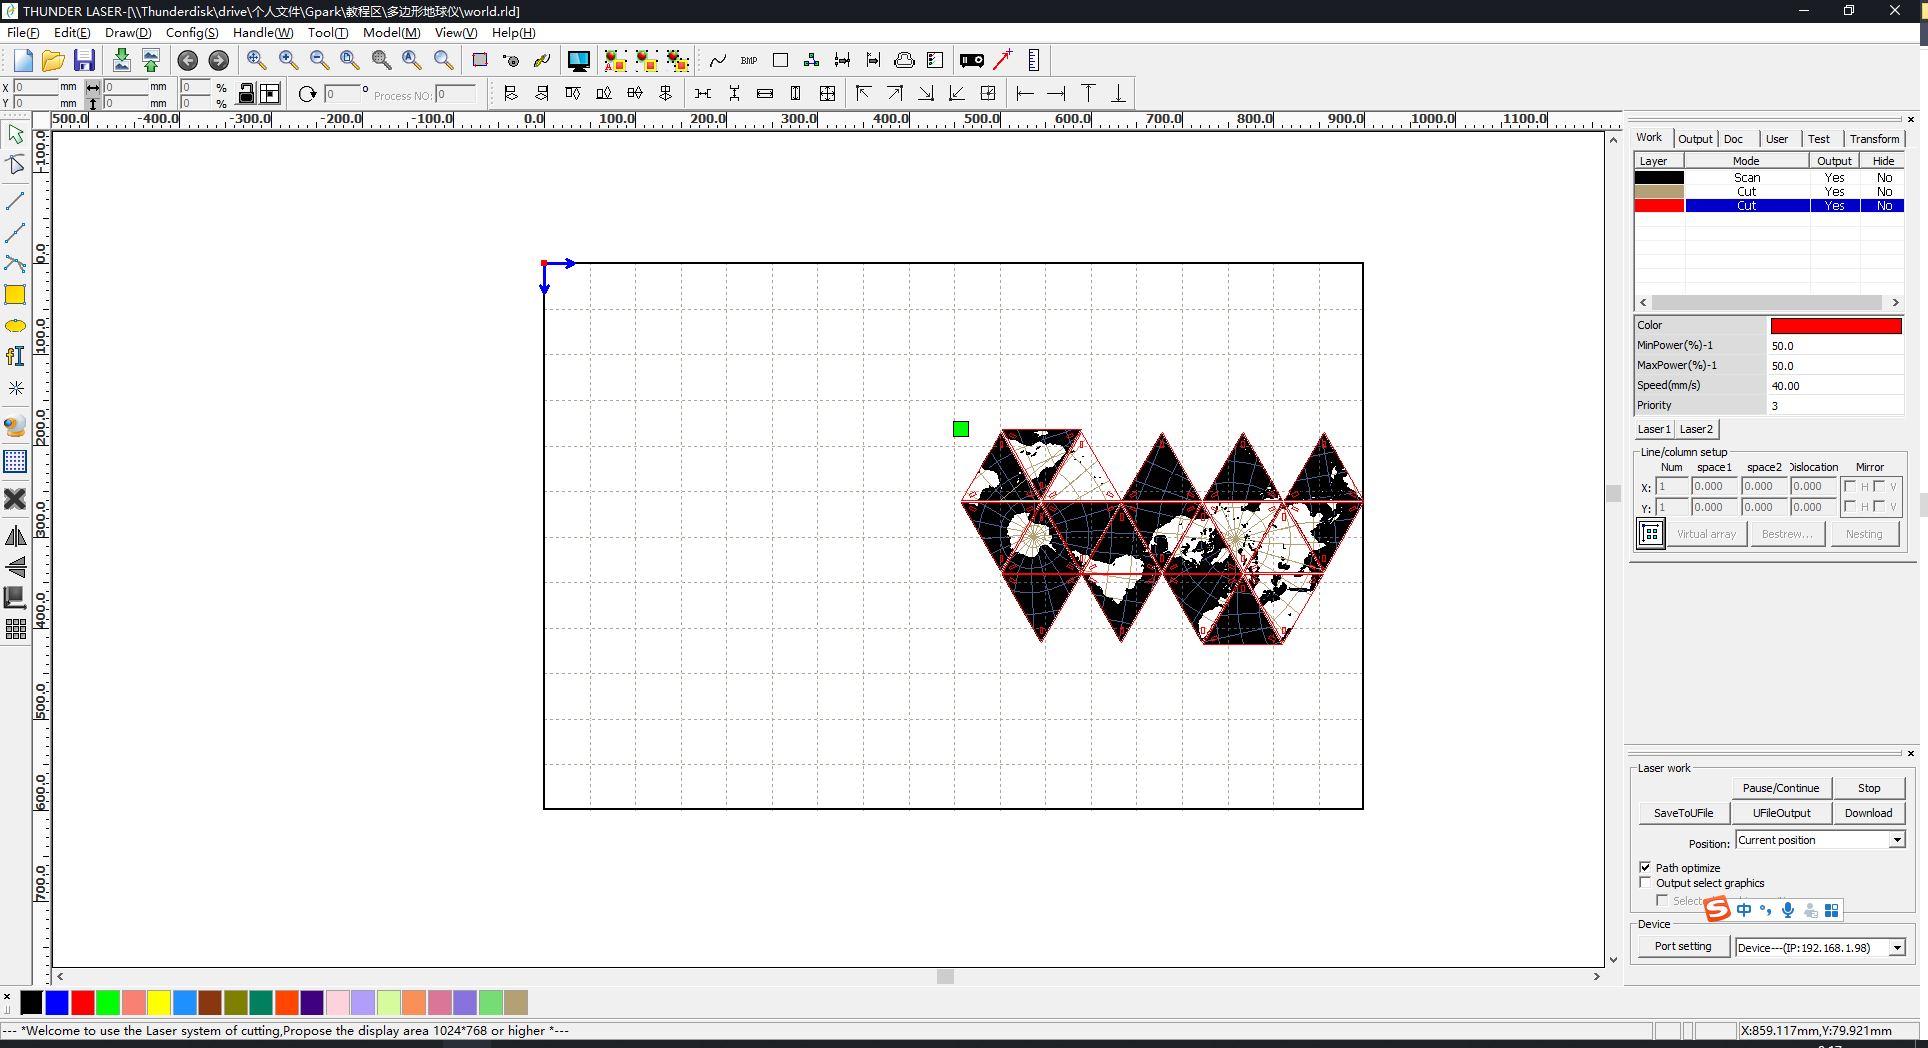Viewport: 1928px width, 1048px height.
Task: Select the red Cut layer row
Action: [1769, 205]
